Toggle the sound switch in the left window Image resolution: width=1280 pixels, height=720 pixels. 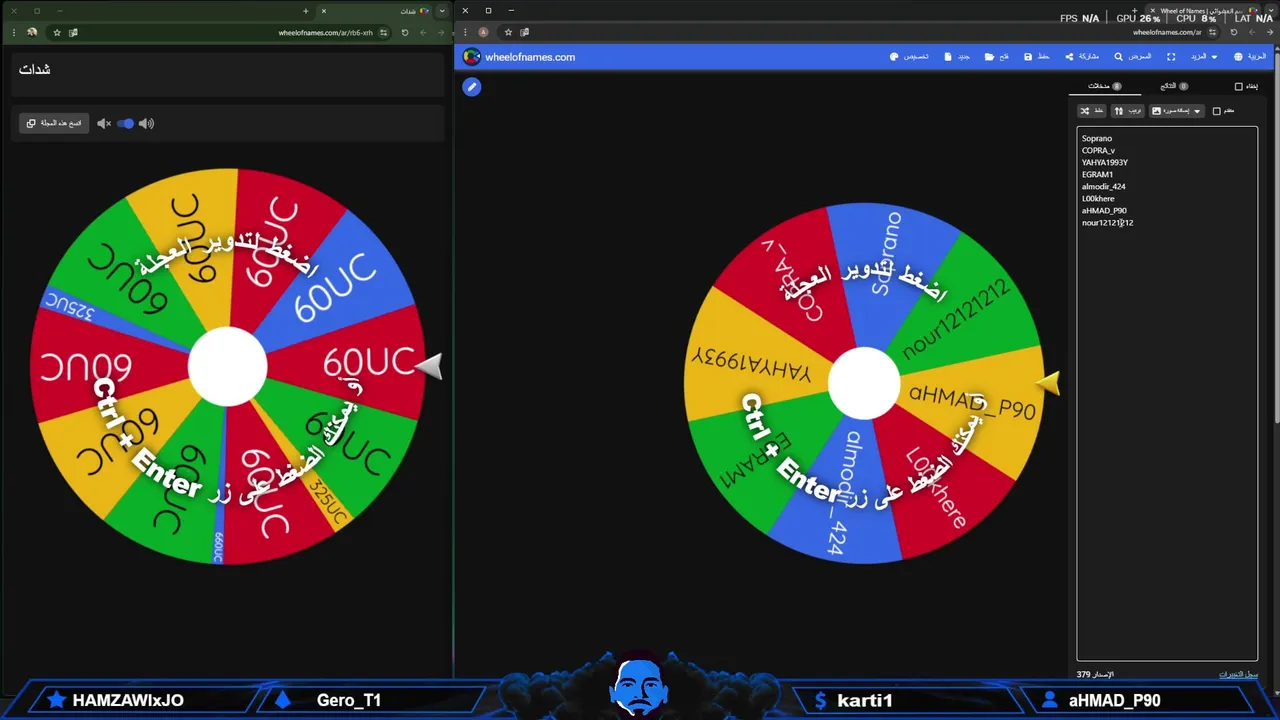point(125,124)
